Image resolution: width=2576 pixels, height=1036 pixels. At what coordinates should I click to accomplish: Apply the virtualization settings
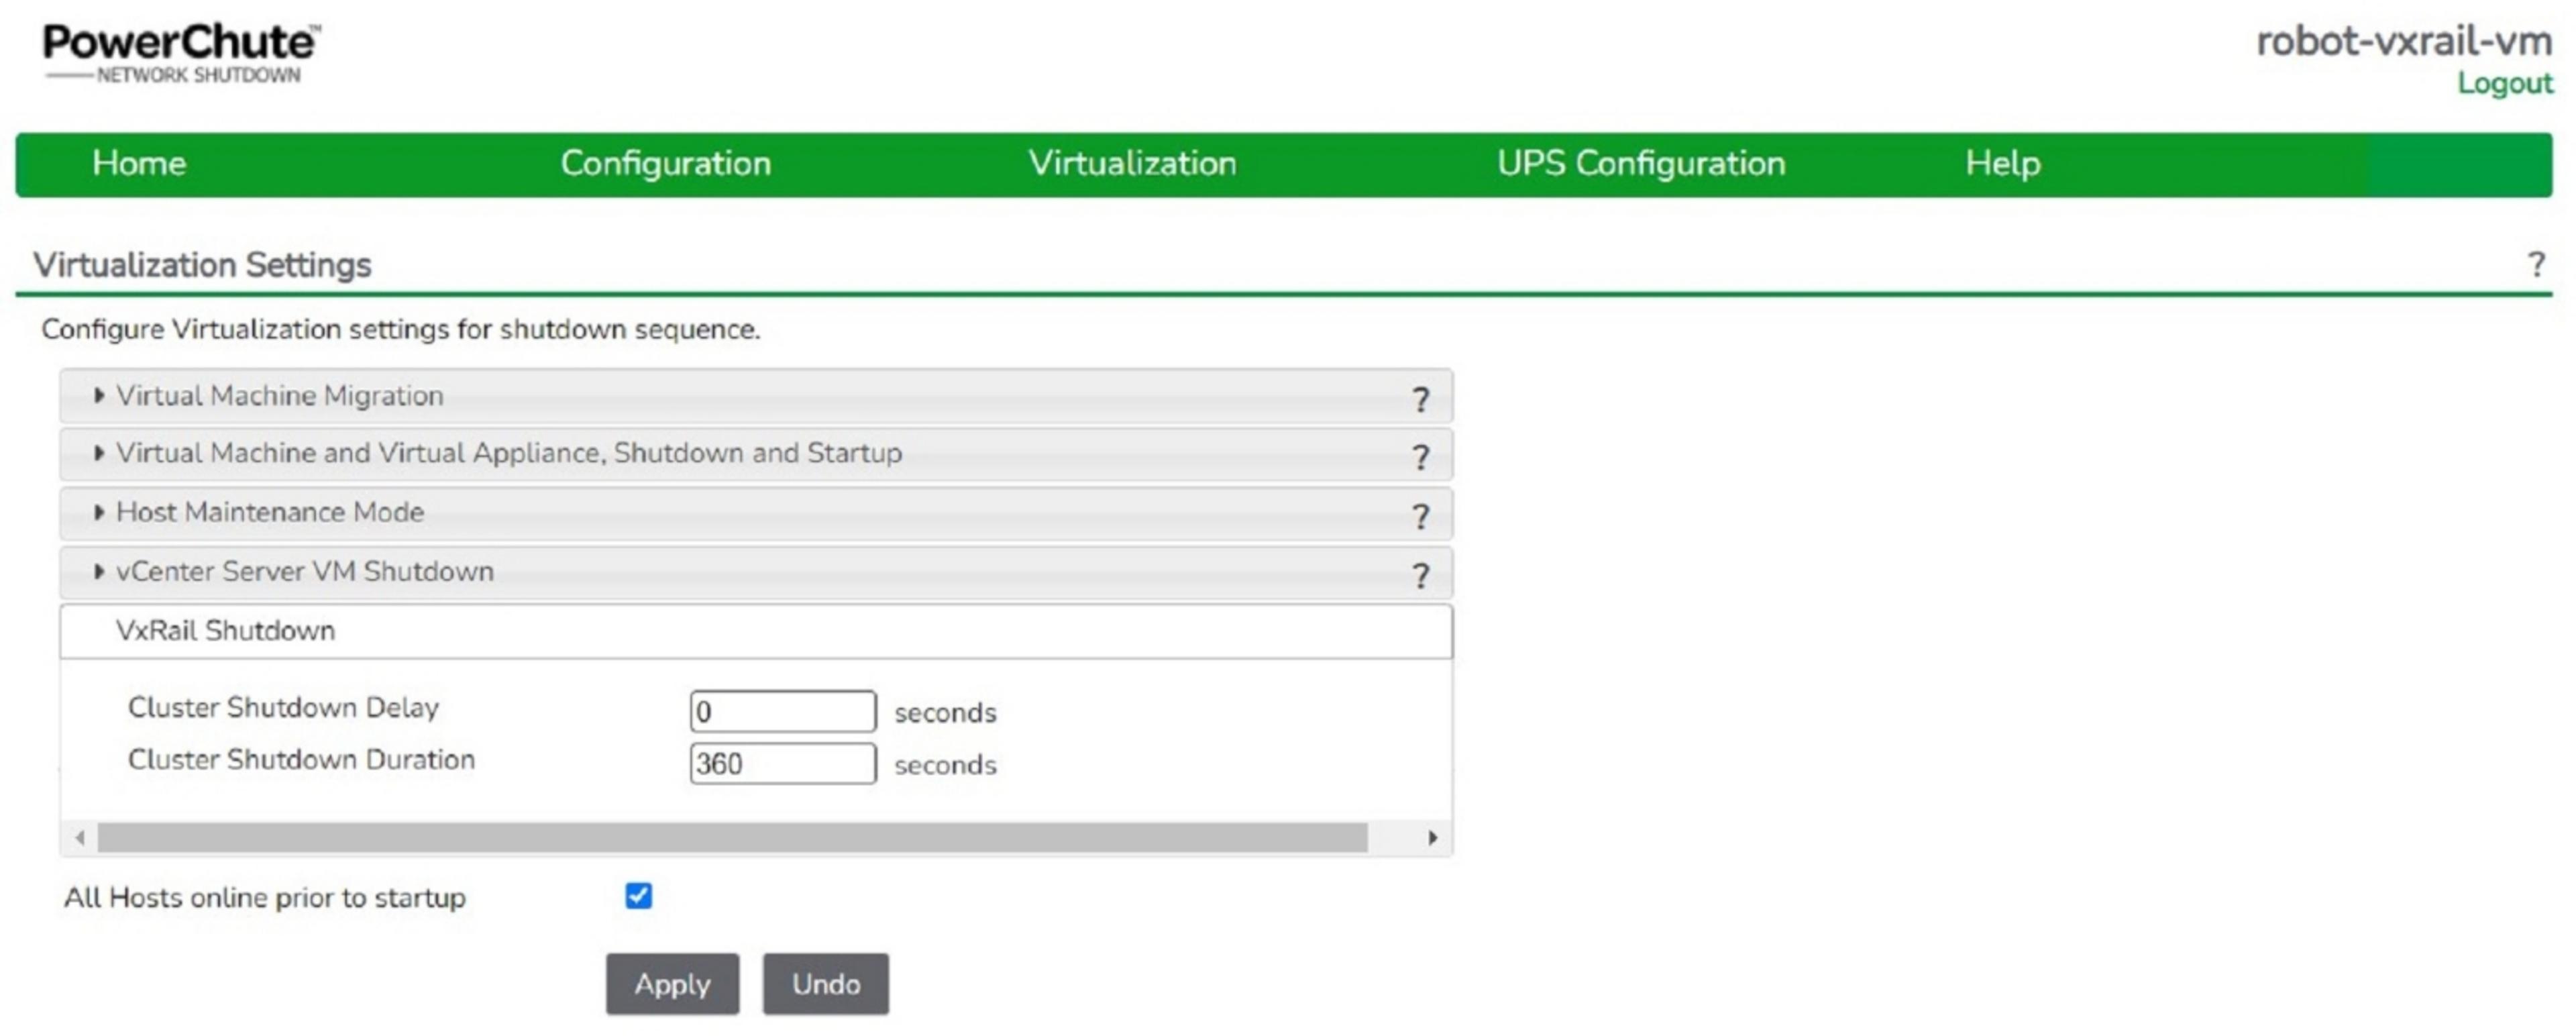coord(672,984)
